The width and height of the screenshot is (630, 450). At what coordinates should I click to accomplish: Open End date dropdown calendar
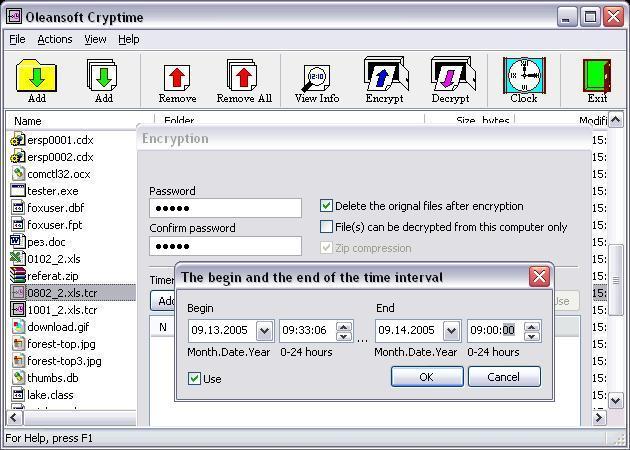pos(451,331)
